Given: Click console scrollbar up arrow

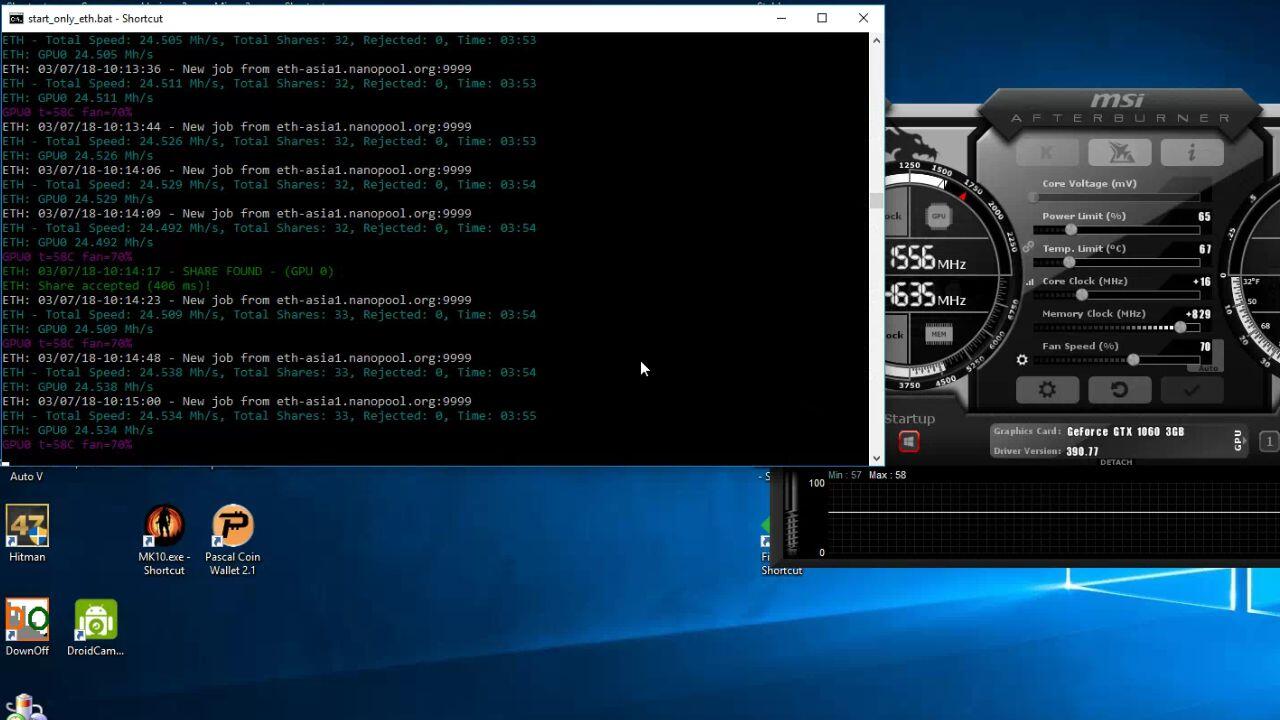Looking at the screenshot, I should (x=876, y=40).
